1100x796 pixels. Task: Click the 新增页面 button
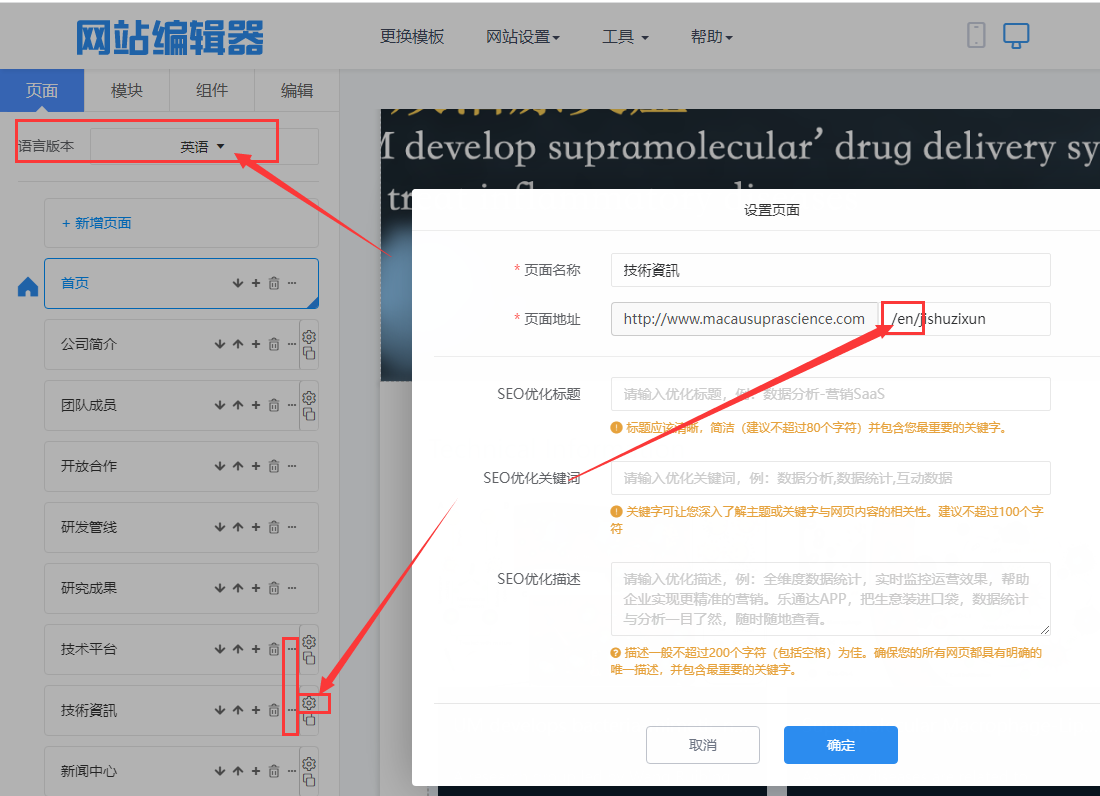pyautogui.click(x=181, y=223)
